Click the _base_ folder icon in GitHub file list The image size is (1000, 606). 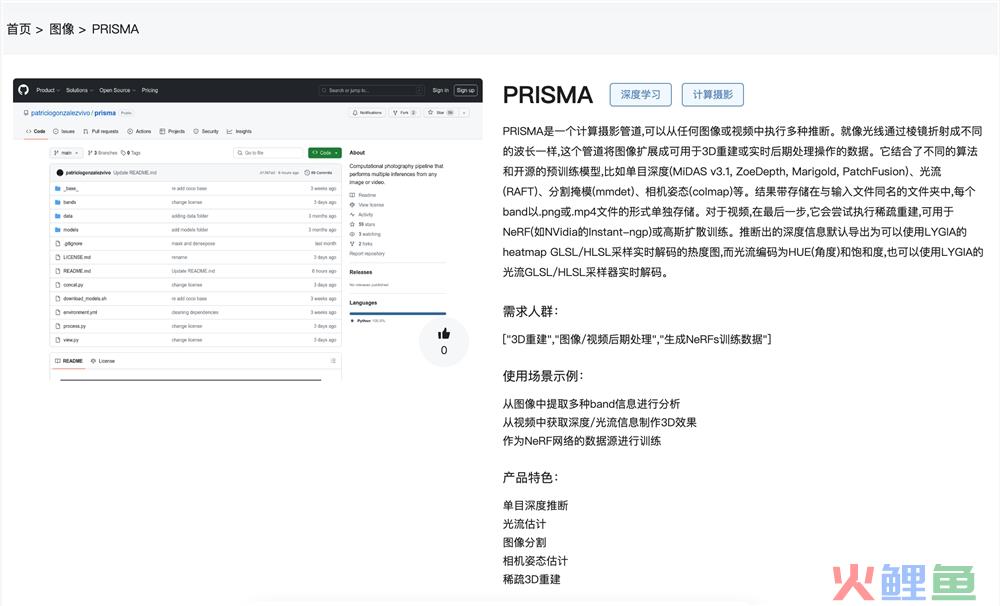58,189
